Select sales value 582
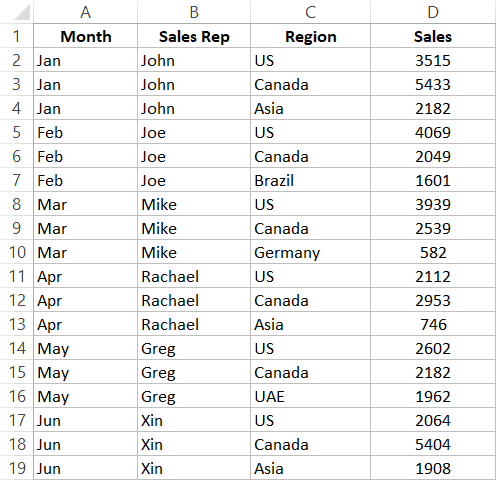 (433, 252)
